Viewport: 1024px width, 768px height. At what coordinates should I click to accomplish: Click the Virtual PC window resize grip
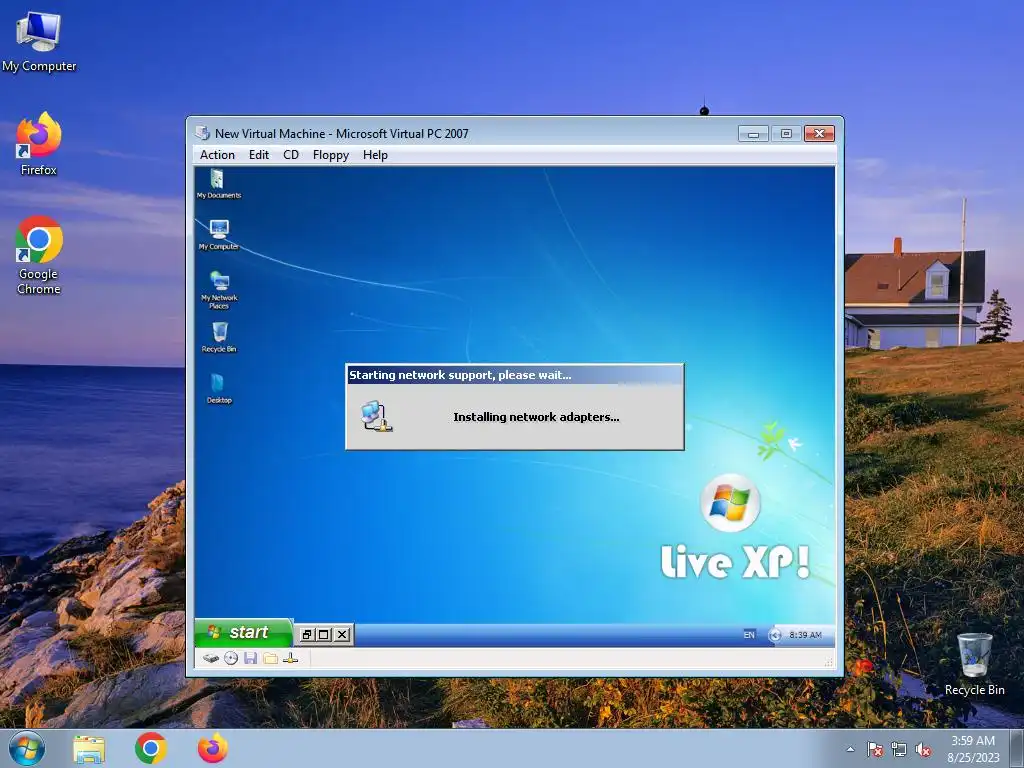pos(829,662)
